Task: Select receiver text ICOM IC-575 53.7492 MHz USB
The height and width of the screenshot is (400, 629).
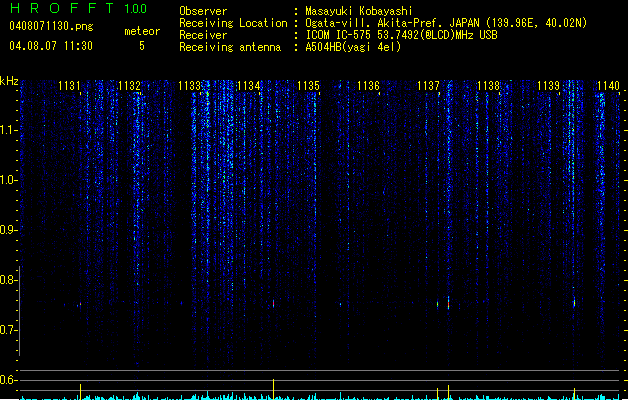Action: [401, 35]
